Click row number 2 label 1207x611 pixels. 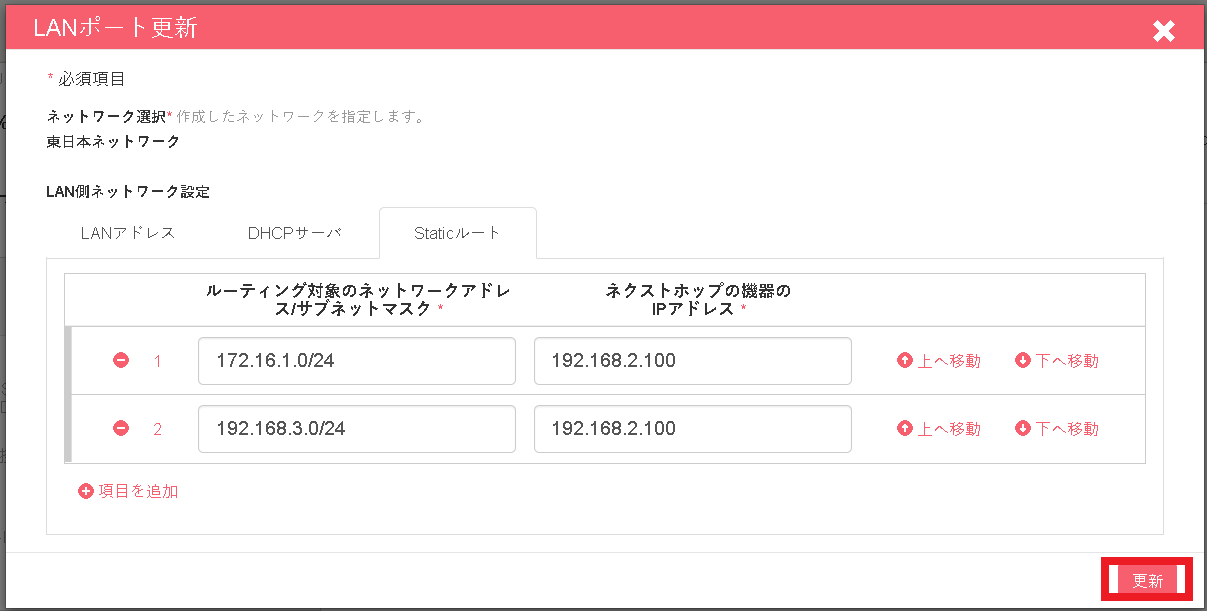coord(157,429)
